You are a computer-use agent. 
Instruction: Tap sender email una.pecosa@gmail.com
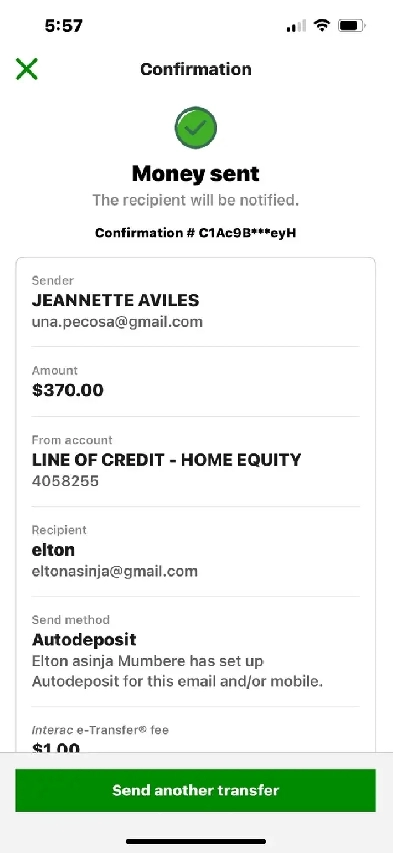(x=117, y=322)
